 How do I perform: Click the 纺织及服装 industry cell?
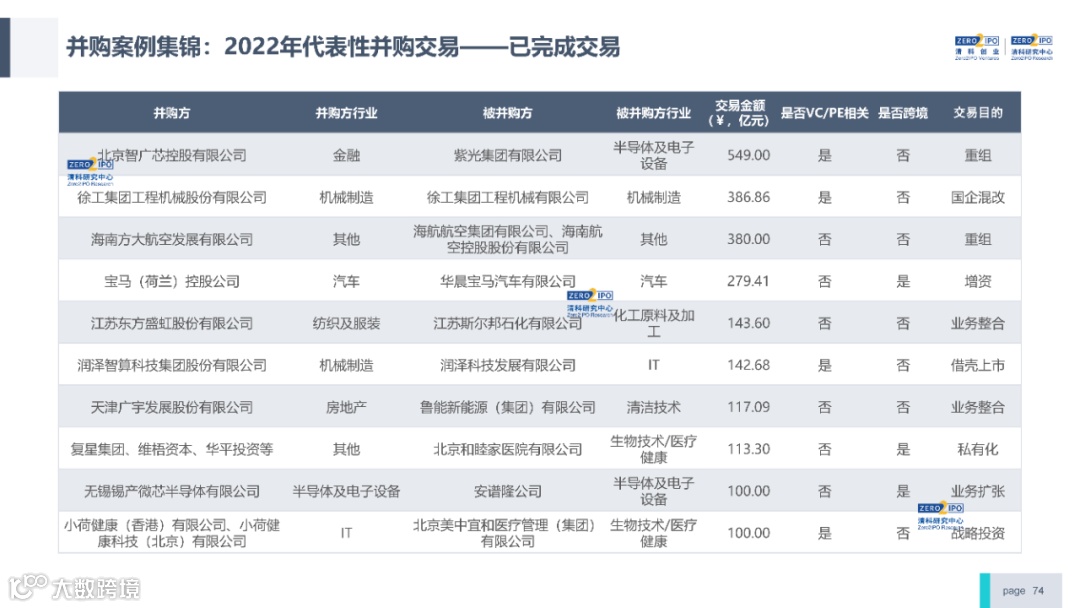click(346, 323)
